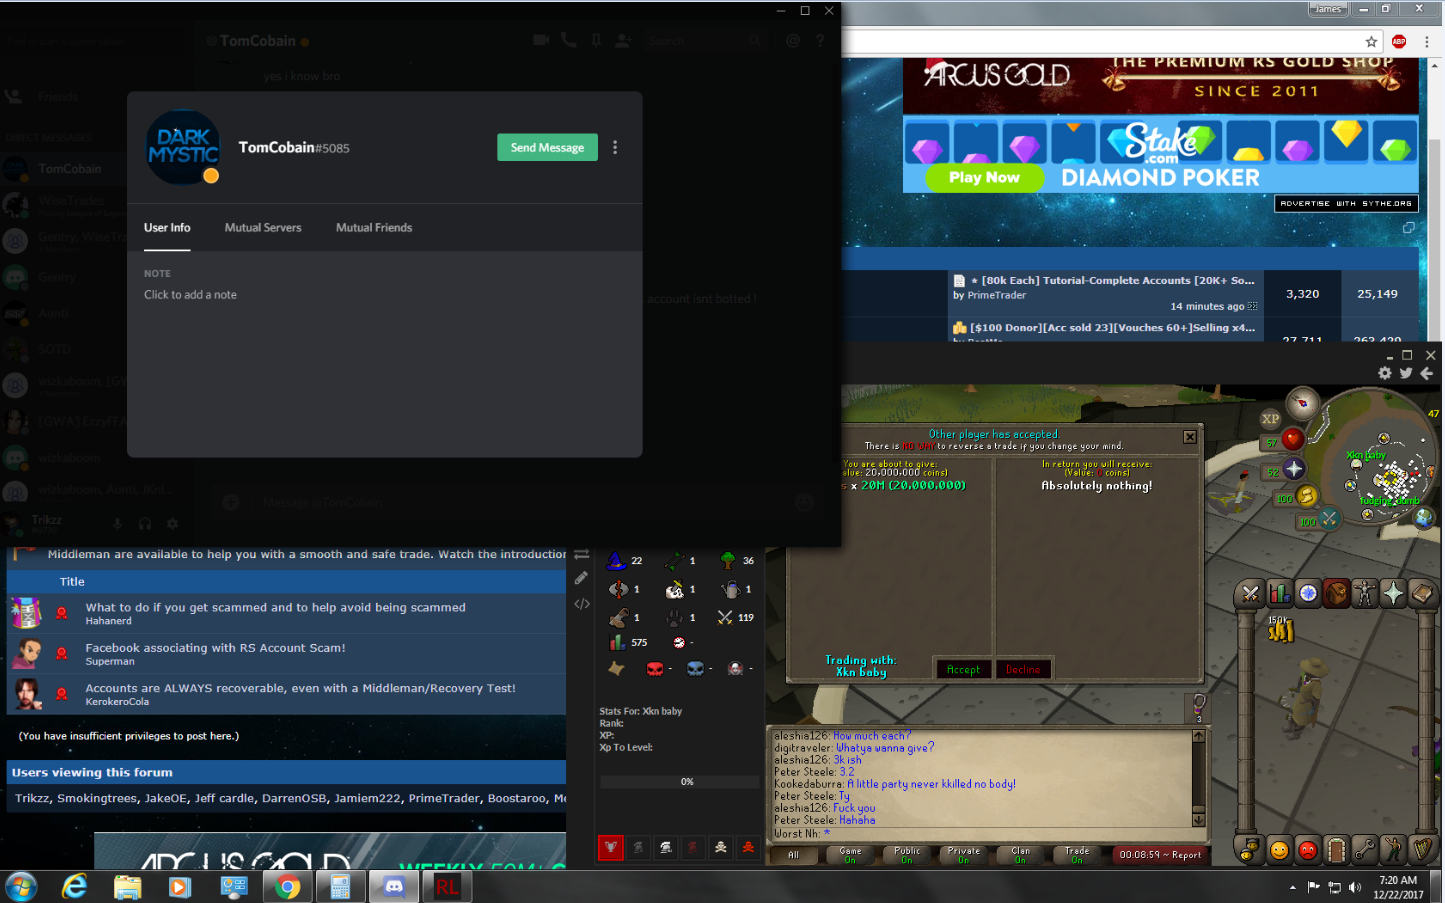
Task: Click the Report button in chat bar
Action: (x=1160, y=855)
